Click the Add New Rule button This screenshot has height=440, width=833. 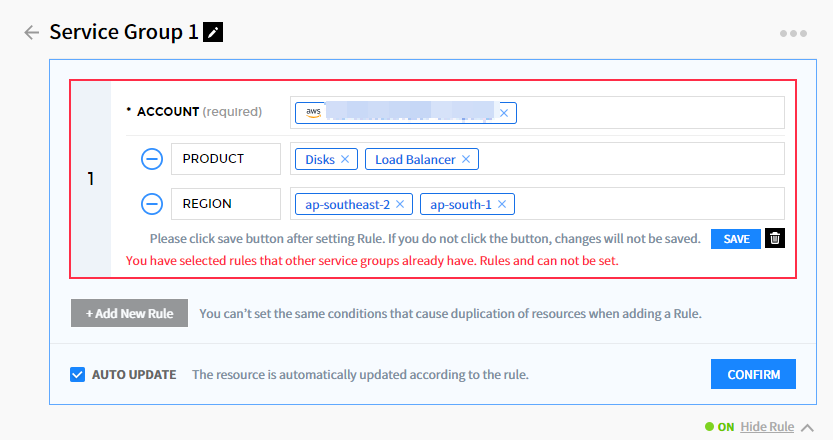(x=129, y=313)
